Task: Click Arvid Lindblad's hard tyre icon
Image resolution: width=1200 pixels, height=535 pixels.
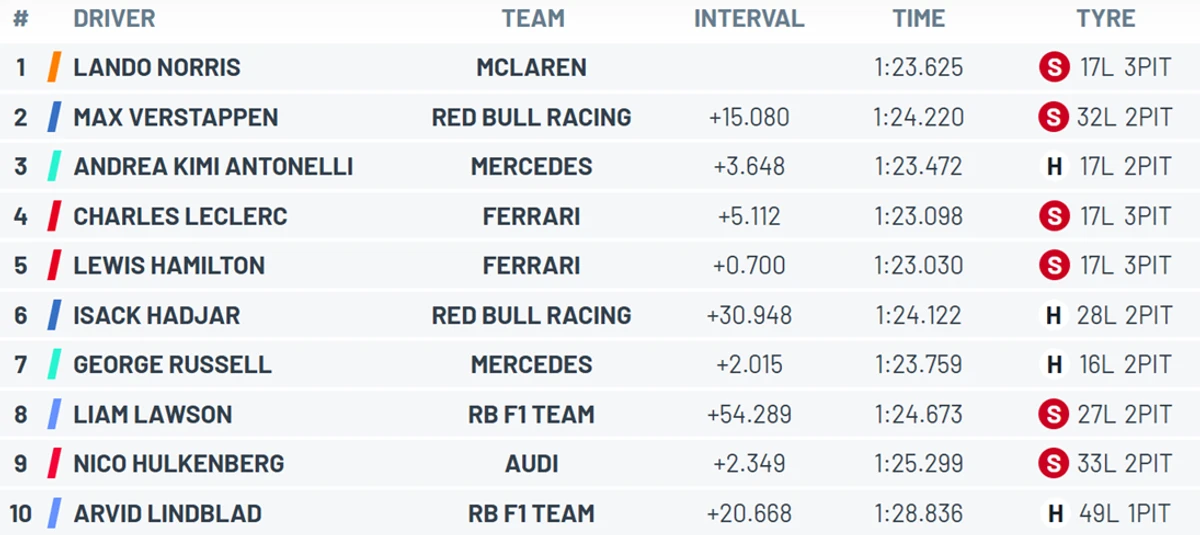Action: point(1054,514)
